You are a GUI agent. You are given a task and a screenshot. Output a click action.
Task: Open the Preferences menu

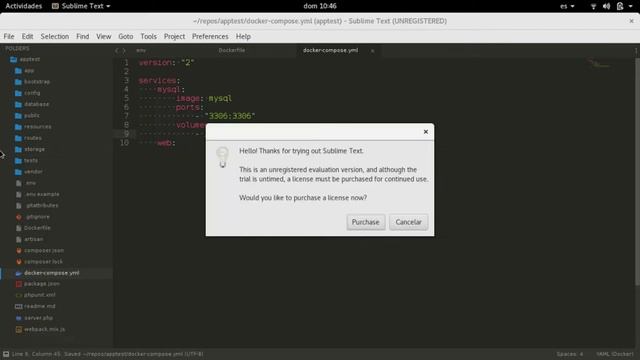click(x=210, y=36)
